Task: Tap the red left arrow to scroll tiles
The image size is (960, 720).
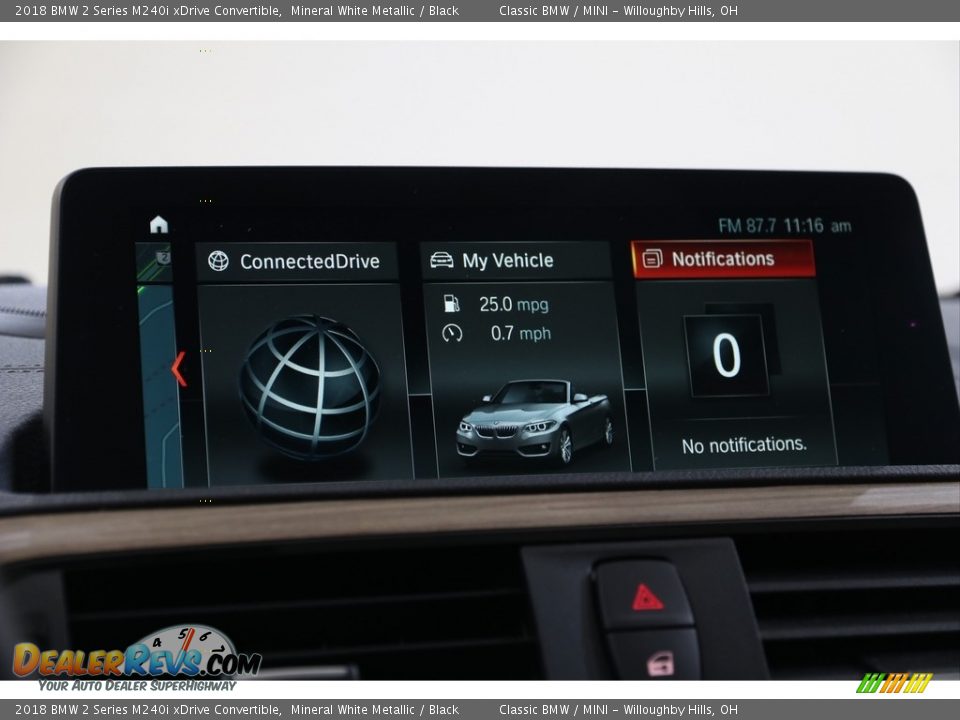Action: pyautogui.click(x=179, y=368)
